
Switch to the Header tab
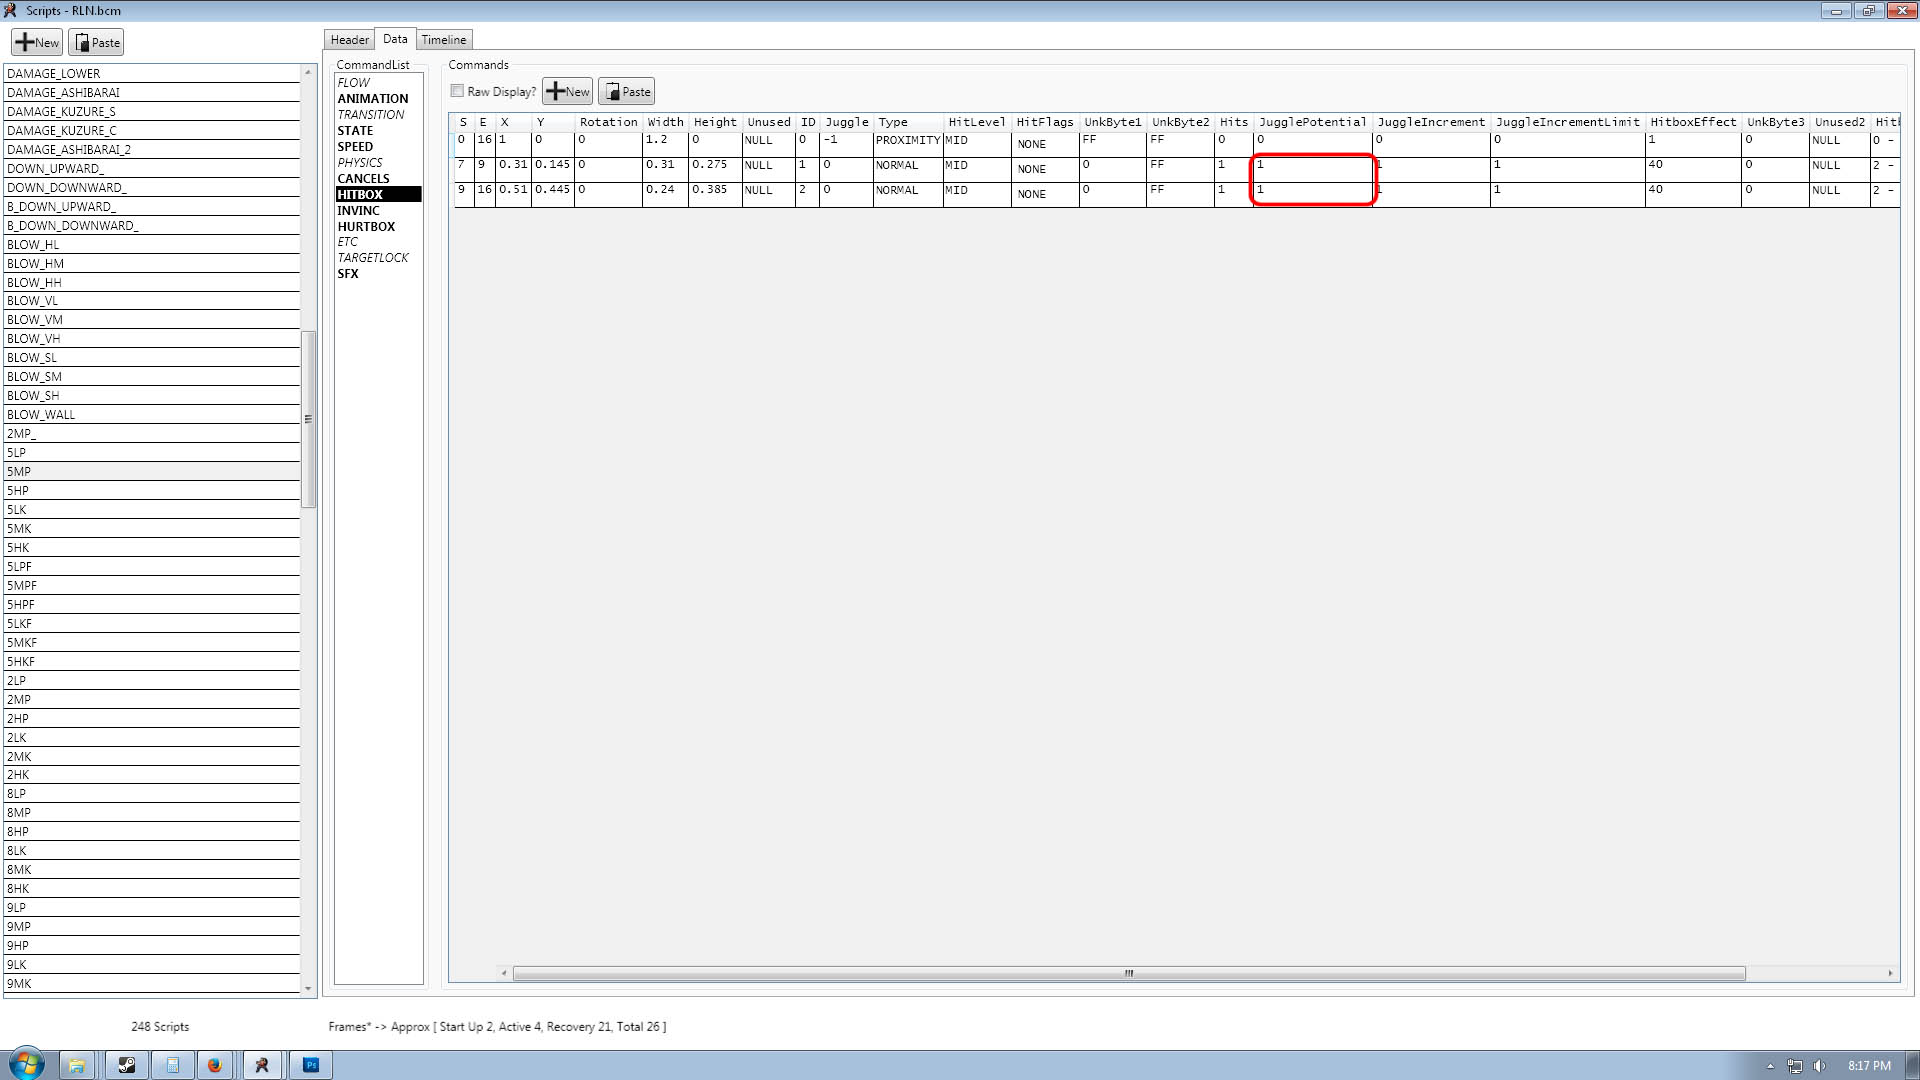[x=350, y=40]
